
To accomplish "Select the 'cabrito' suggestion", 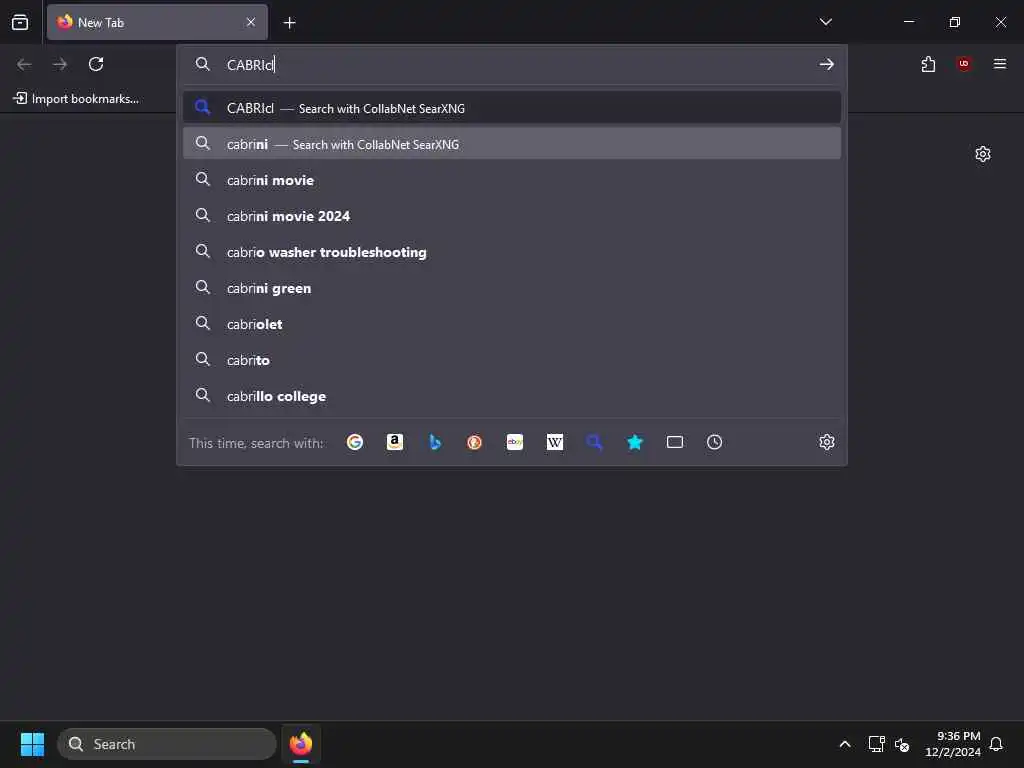I will click(x=511, y=360).
